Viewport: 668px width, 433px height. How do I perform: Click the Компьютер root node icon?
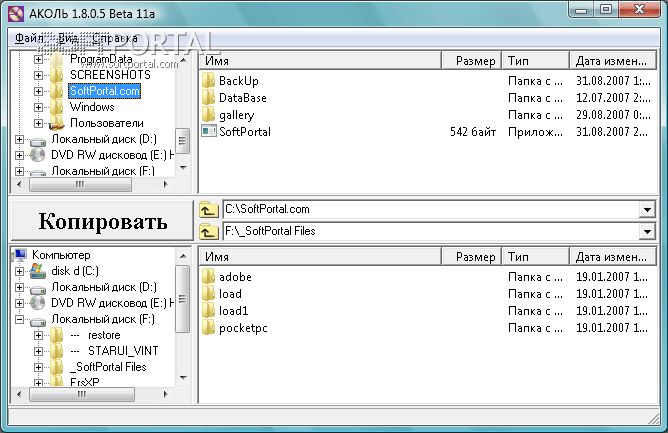20,255
